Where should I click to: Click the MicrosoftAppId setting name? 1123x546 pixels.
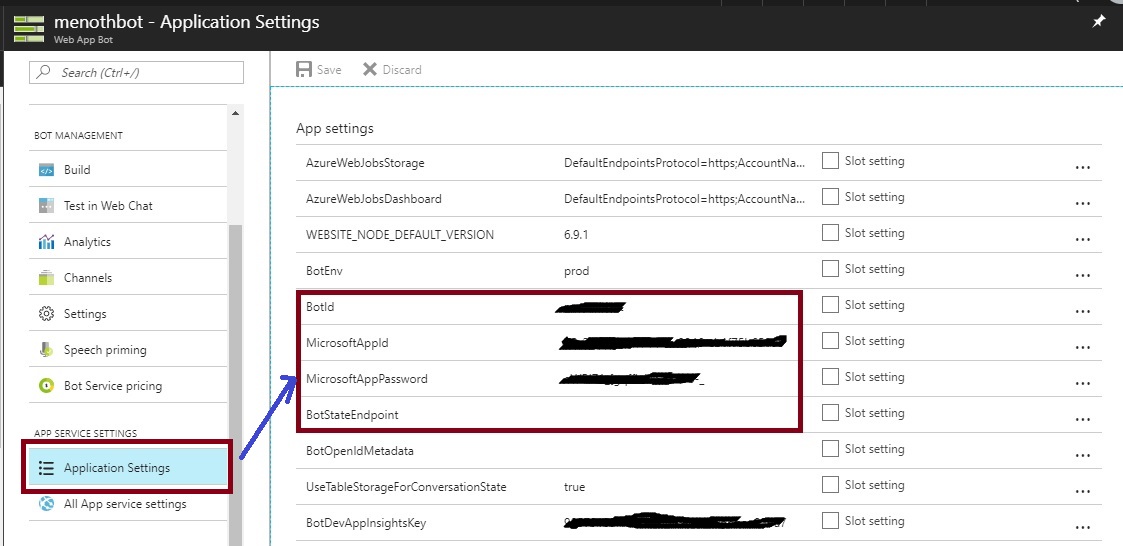[x=347, y=343]
